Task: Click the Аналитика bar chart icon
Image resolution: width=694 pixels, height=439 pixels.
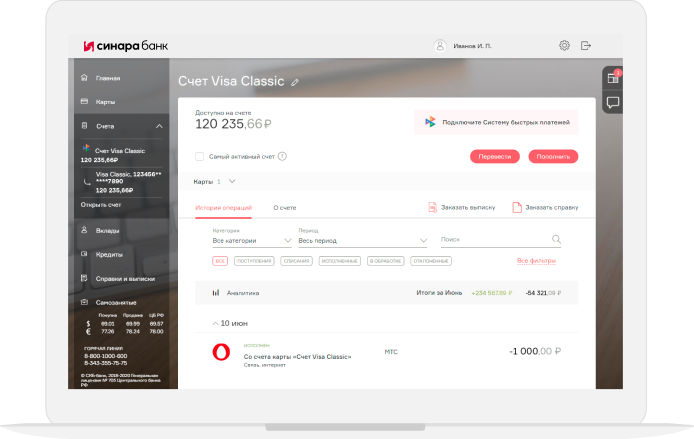Action: (x=215, y=293)
